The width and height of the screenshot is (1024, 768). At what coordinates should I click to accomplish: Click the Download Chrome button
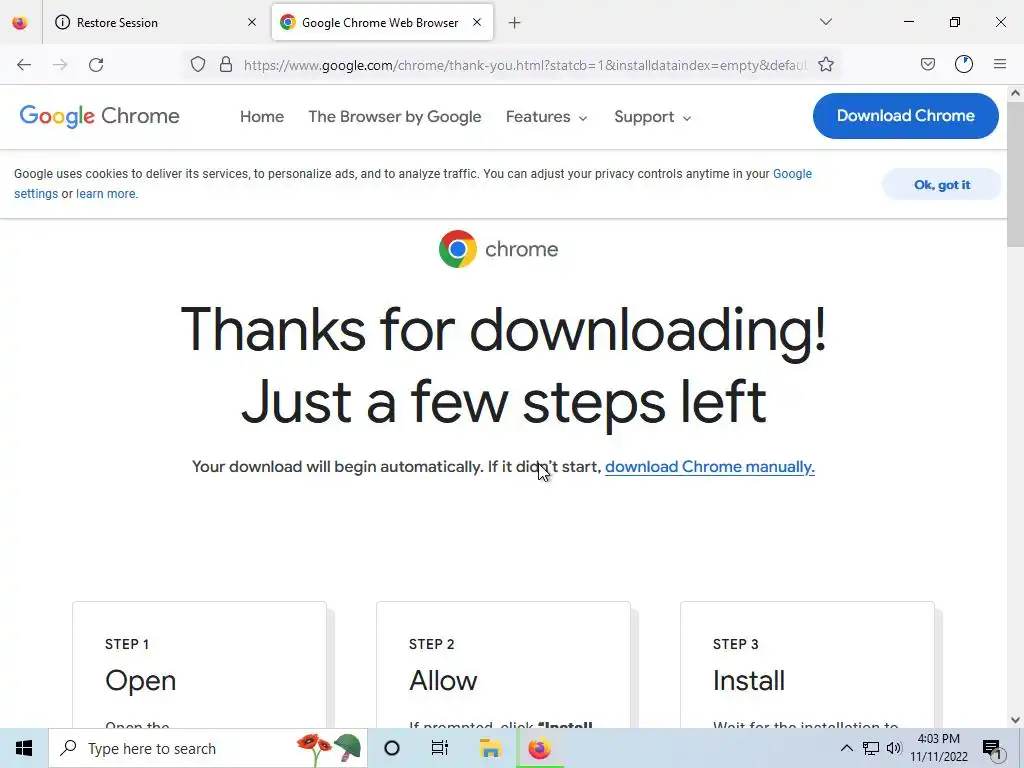click(906, 116)
